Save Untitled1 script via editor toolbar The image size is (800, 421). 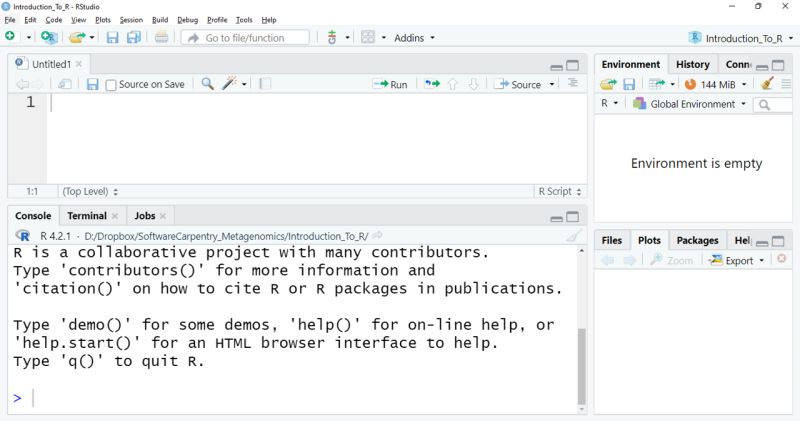(92, 84)
